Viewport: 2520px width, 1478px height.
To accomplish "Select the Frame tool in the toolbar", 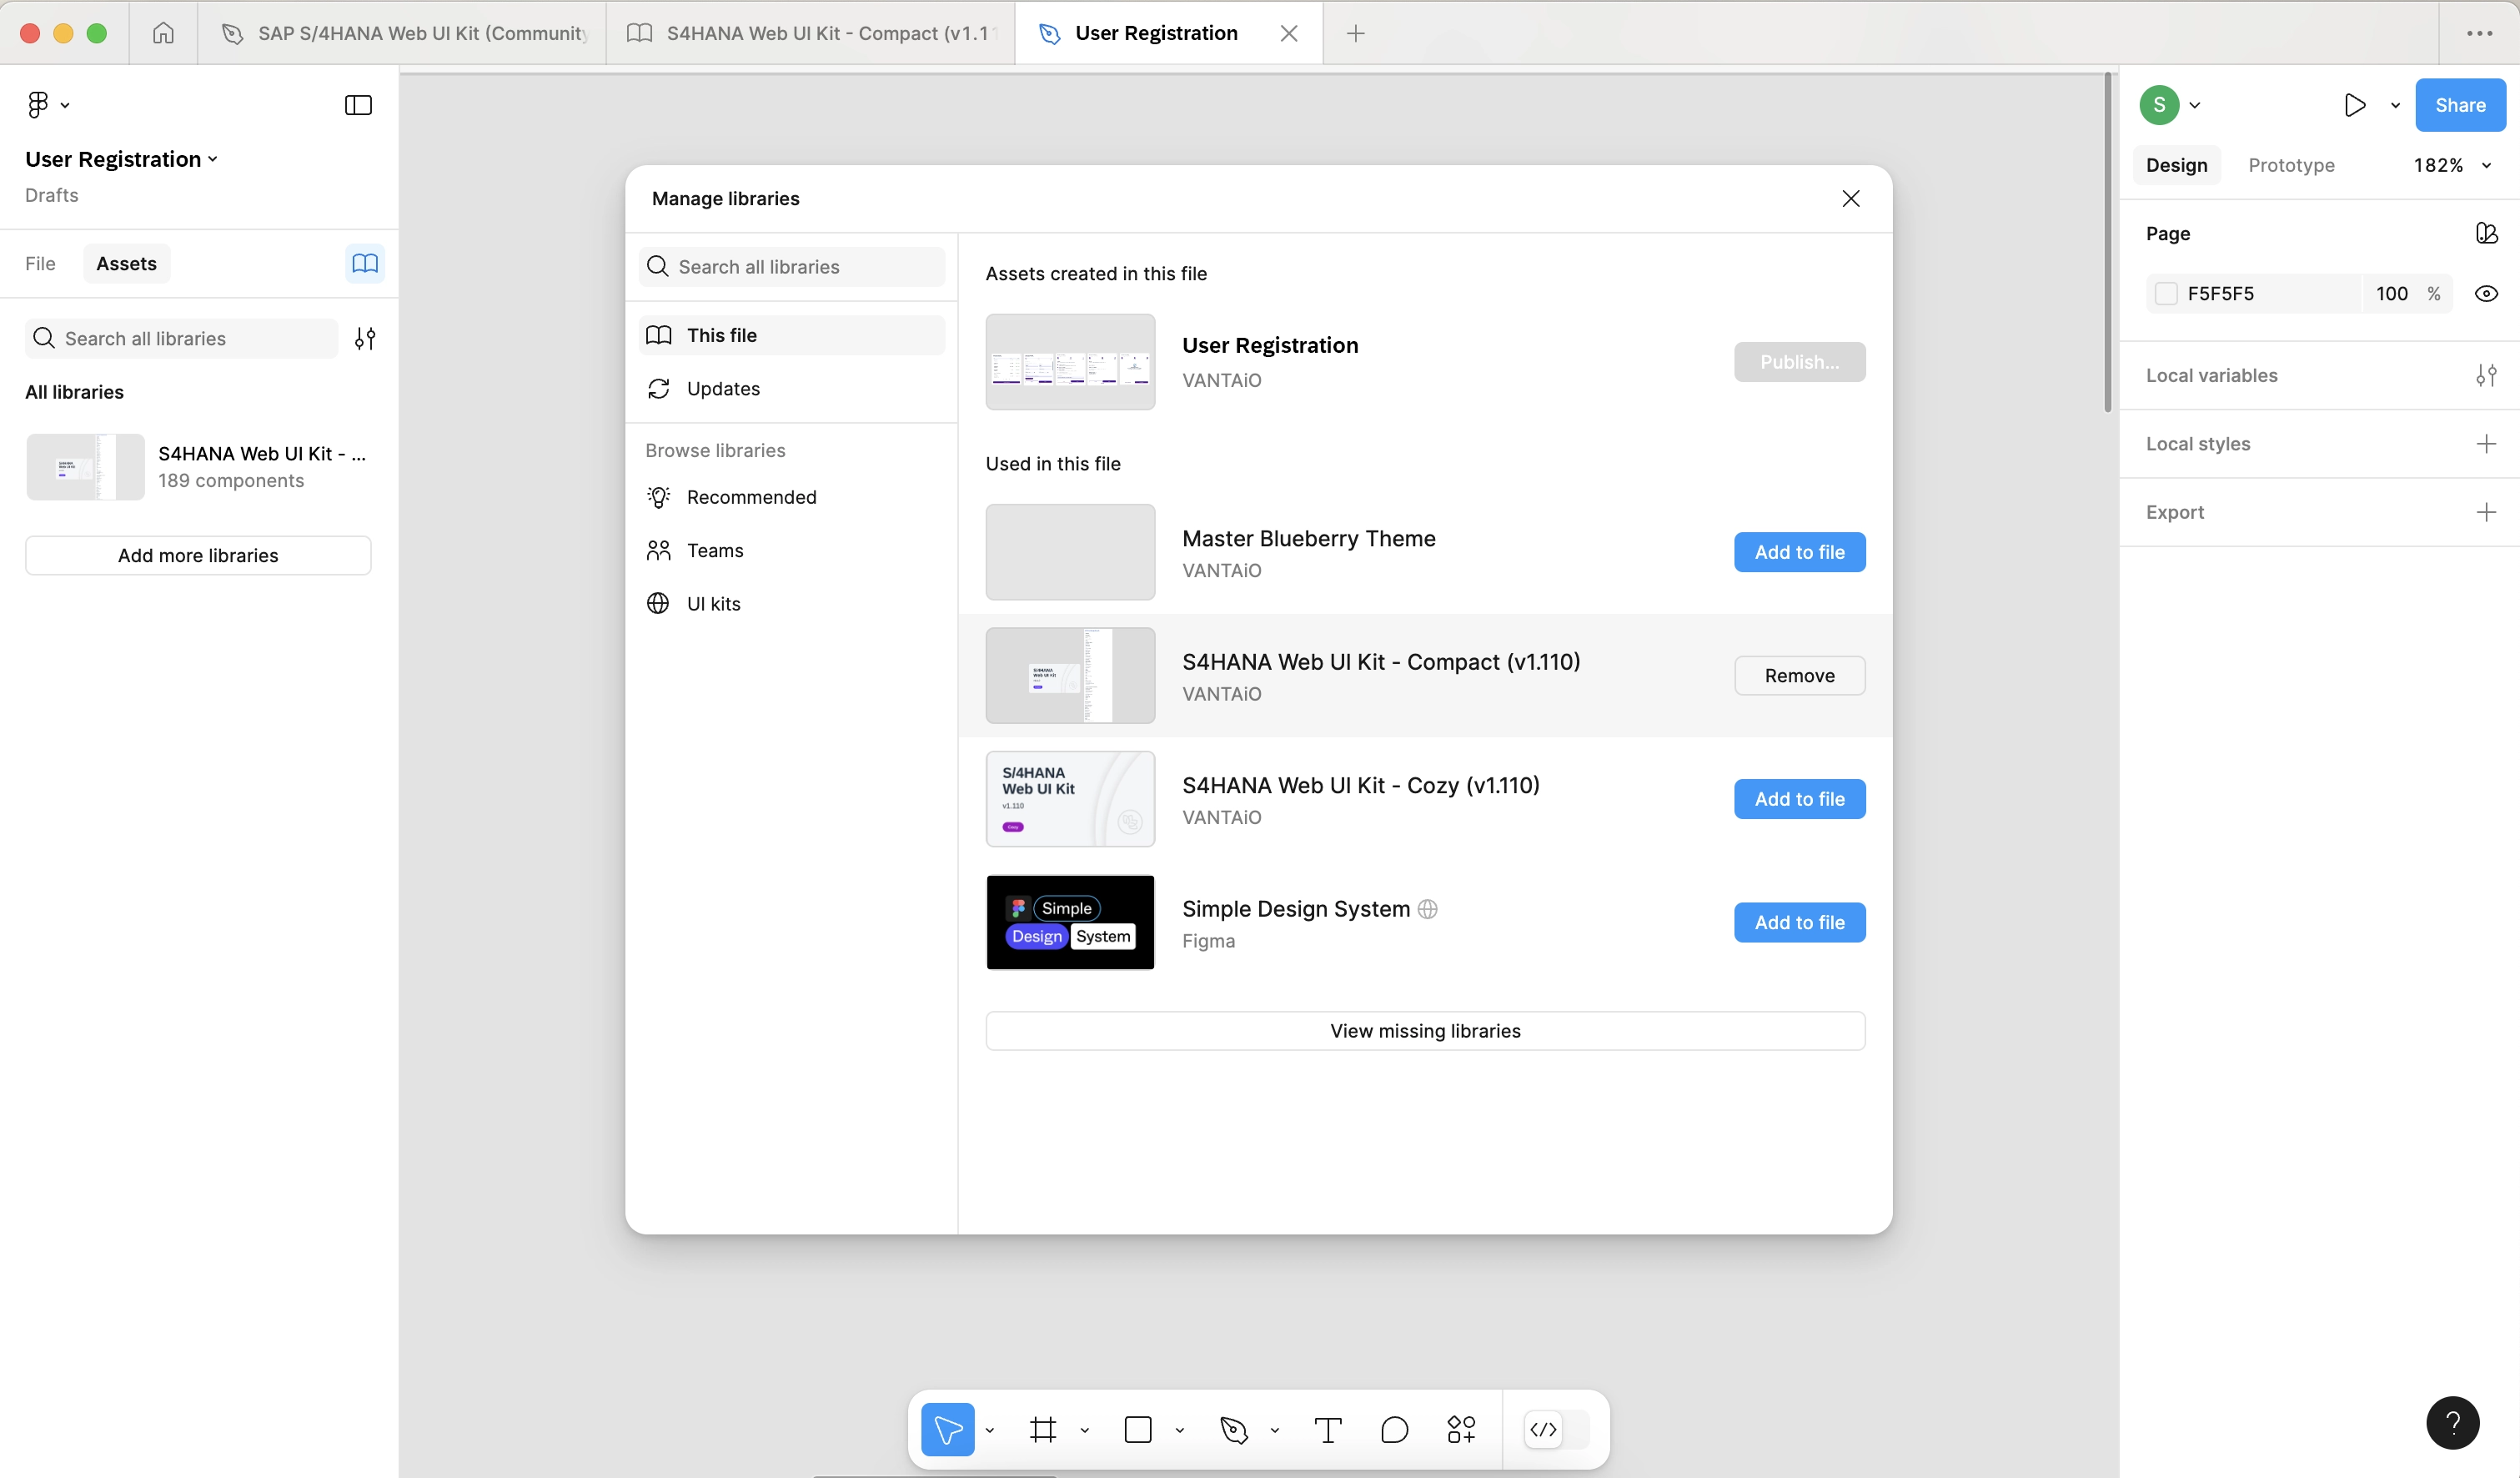I will [x=1043, y=1430].
